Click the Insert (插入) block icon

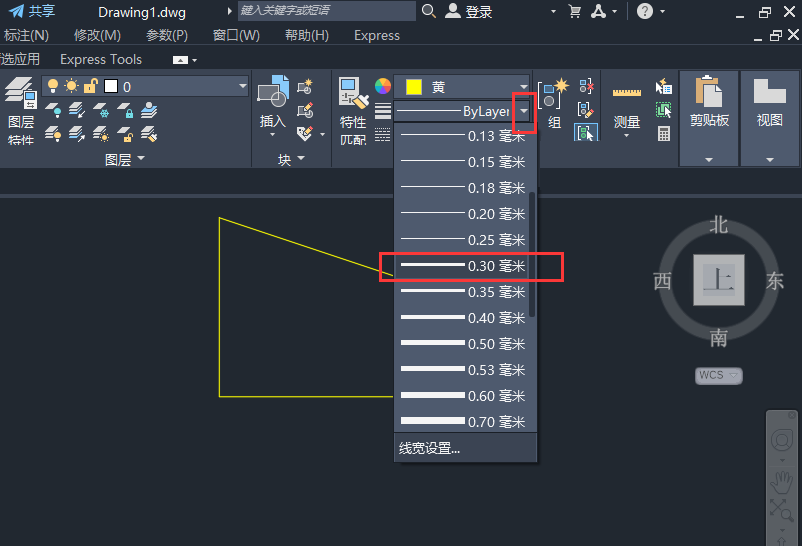(273, 91)
